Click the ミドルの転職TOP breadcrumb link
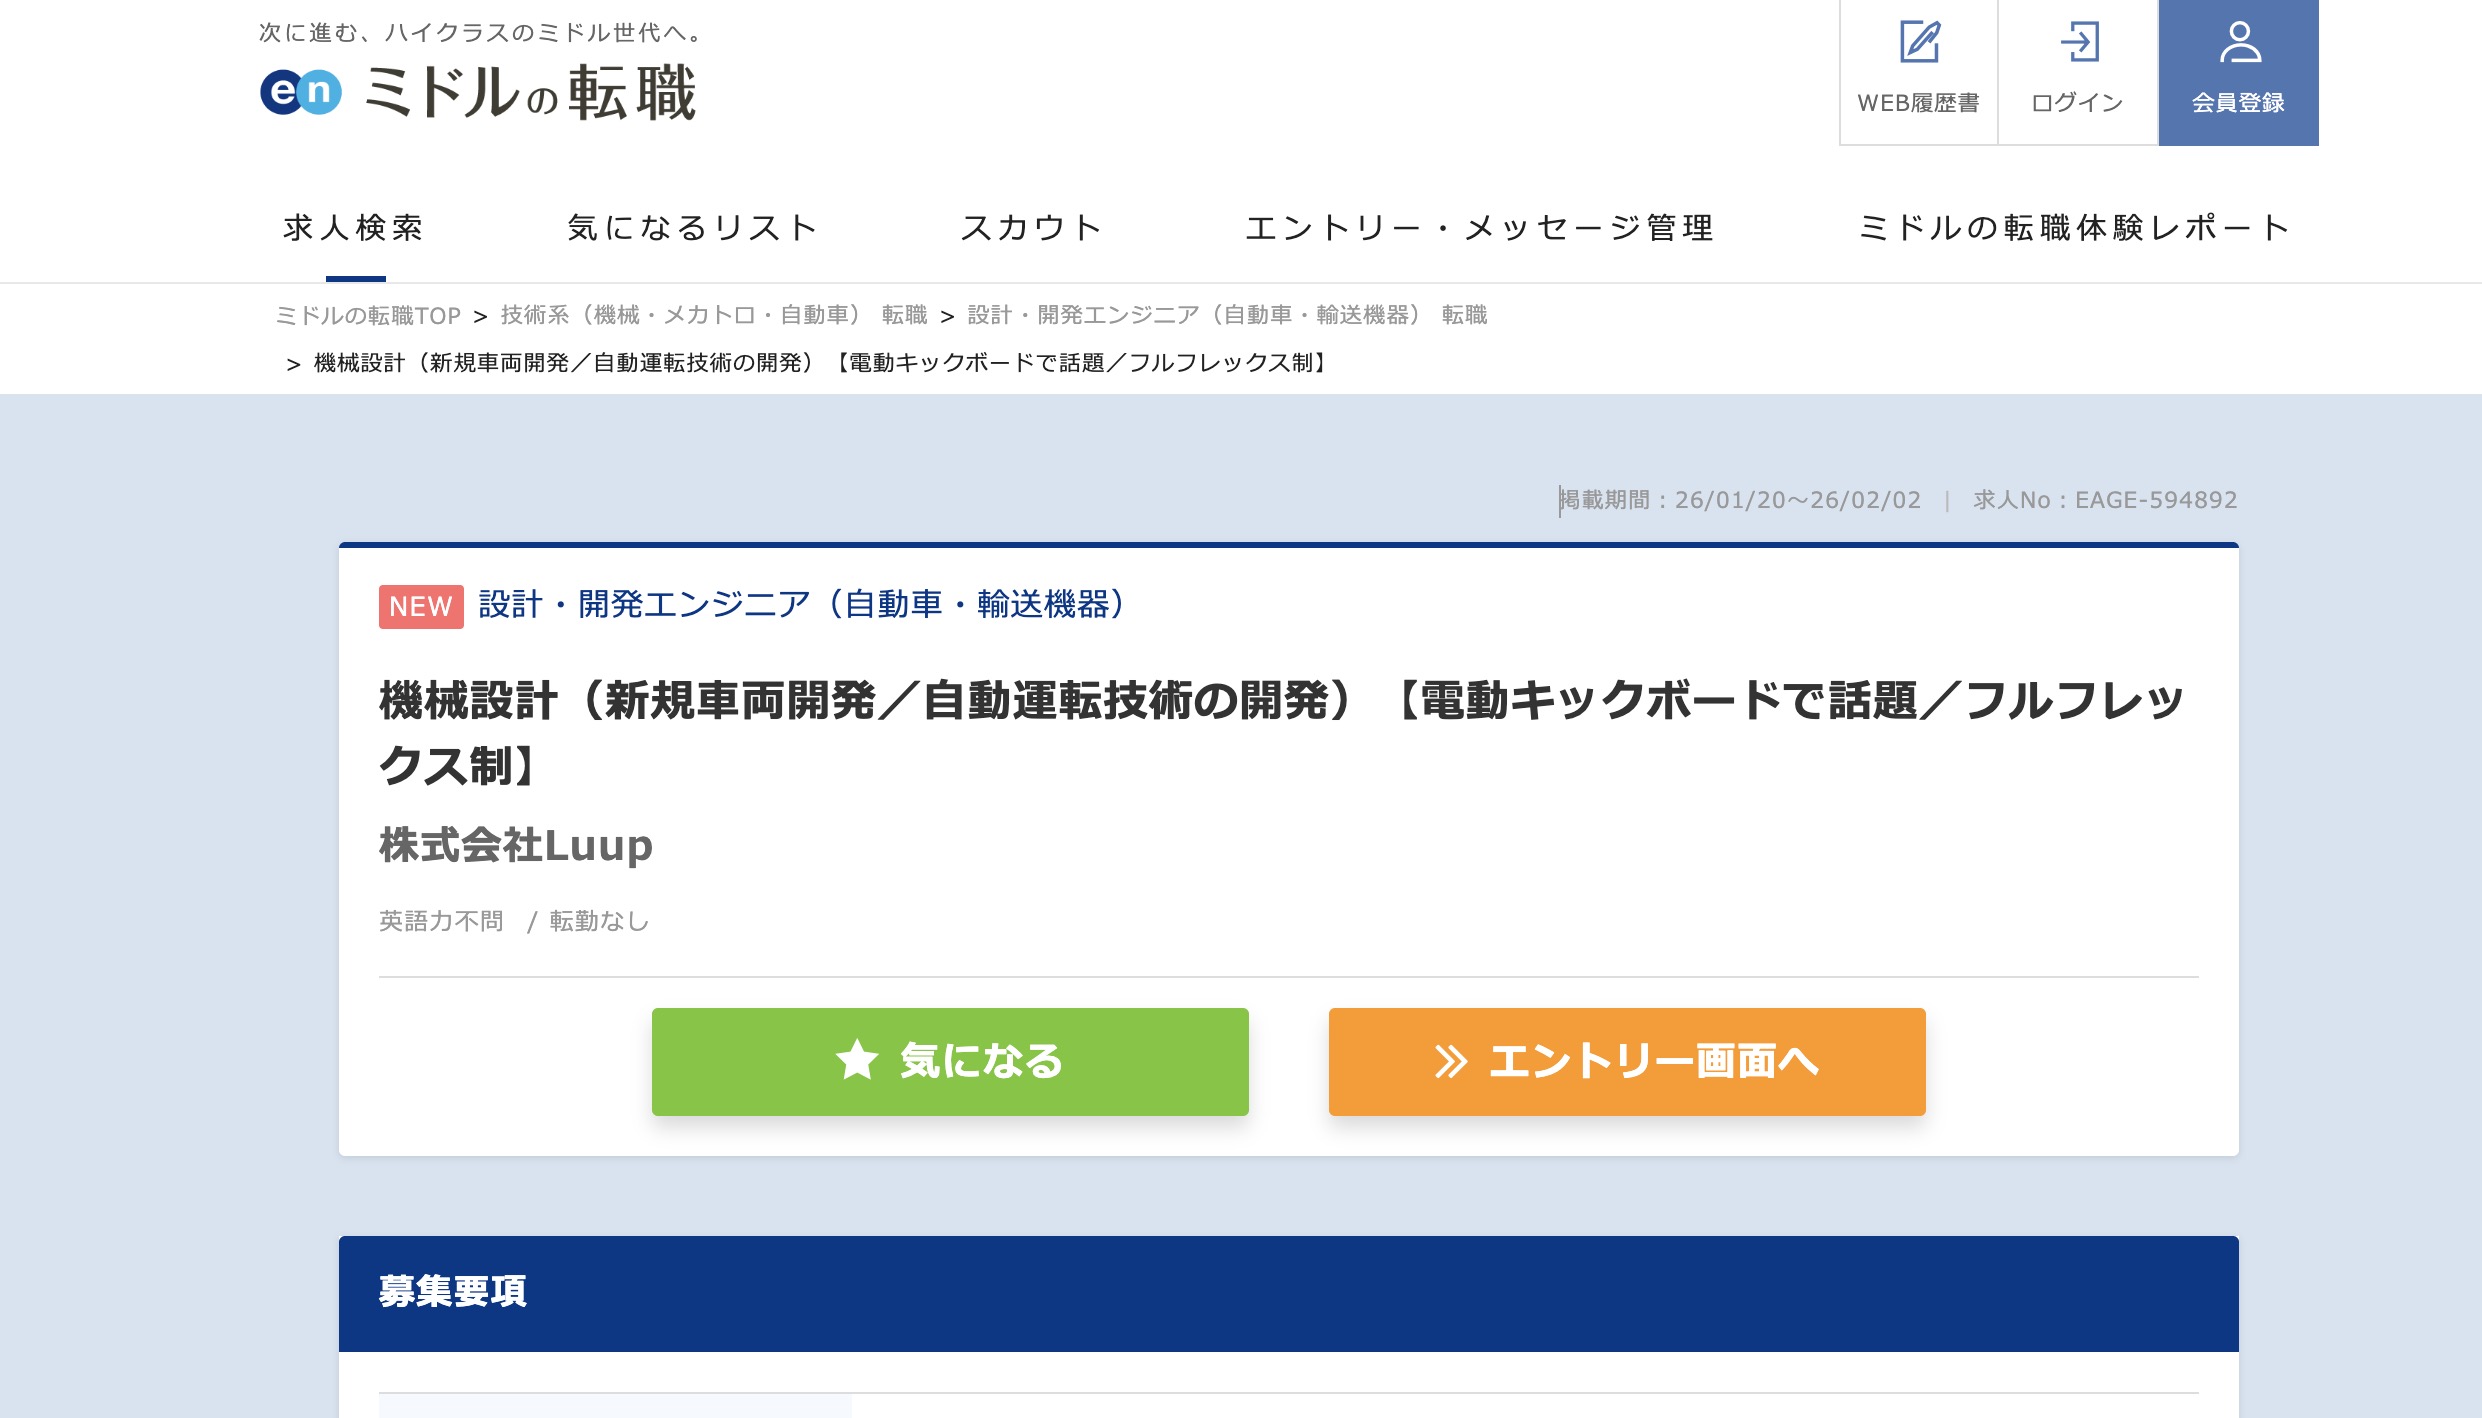The height and width of the screenshot is (1418, 2482). (368, 316)
